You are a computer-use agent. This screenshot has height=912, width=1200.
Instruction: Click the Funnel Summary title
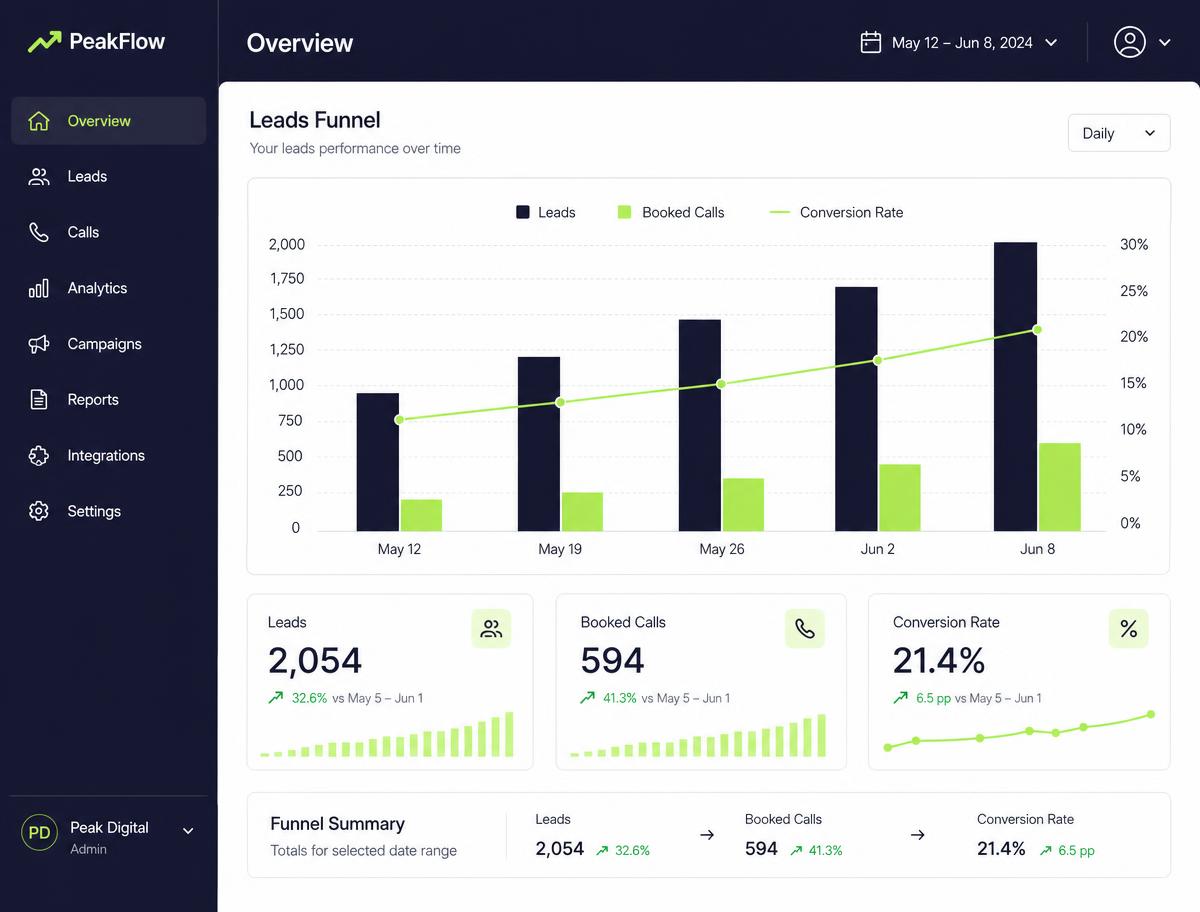click(x=338, y=824)
